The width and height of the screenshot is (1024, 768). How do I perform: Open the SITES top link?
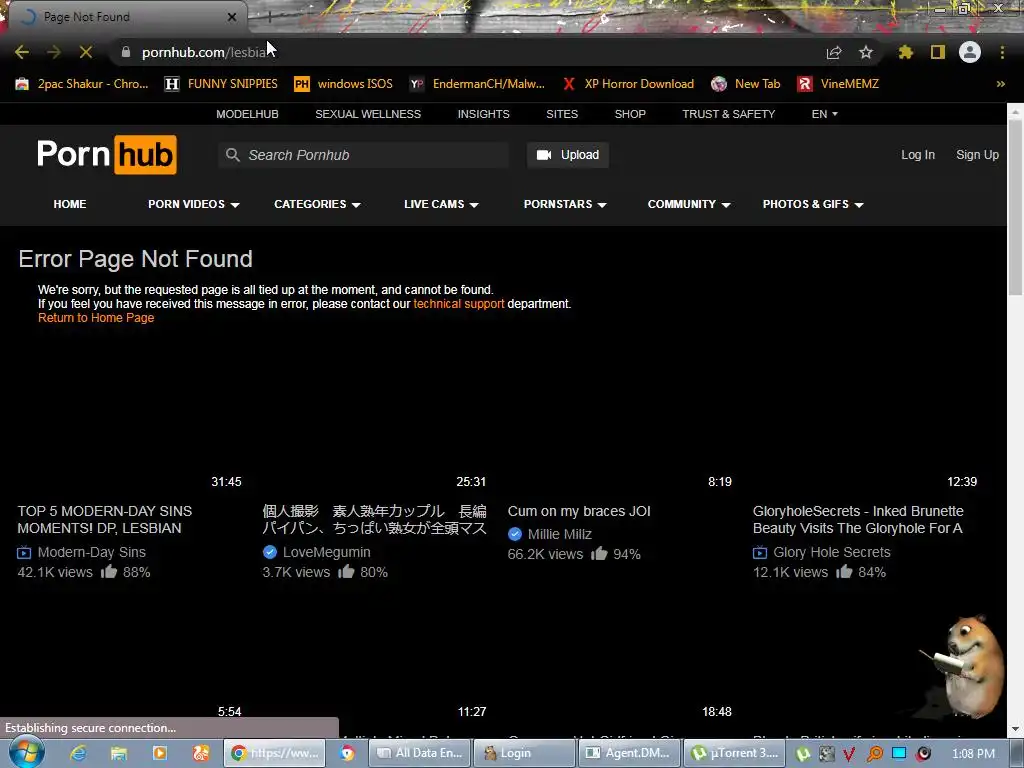[x=562, y=114]
